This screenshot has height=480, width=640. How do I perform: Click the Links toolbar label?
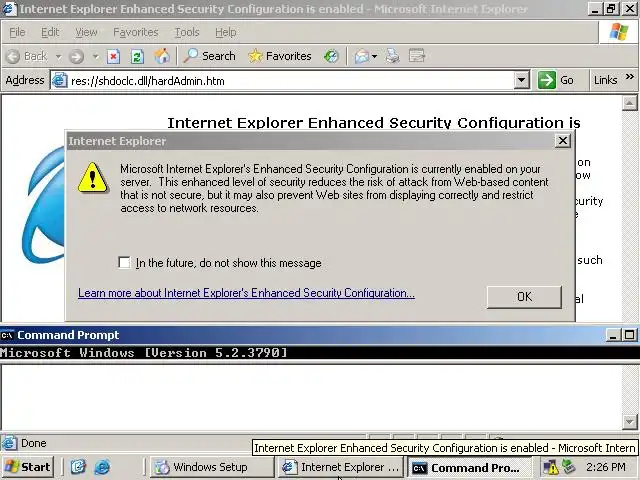pos(605,80)
